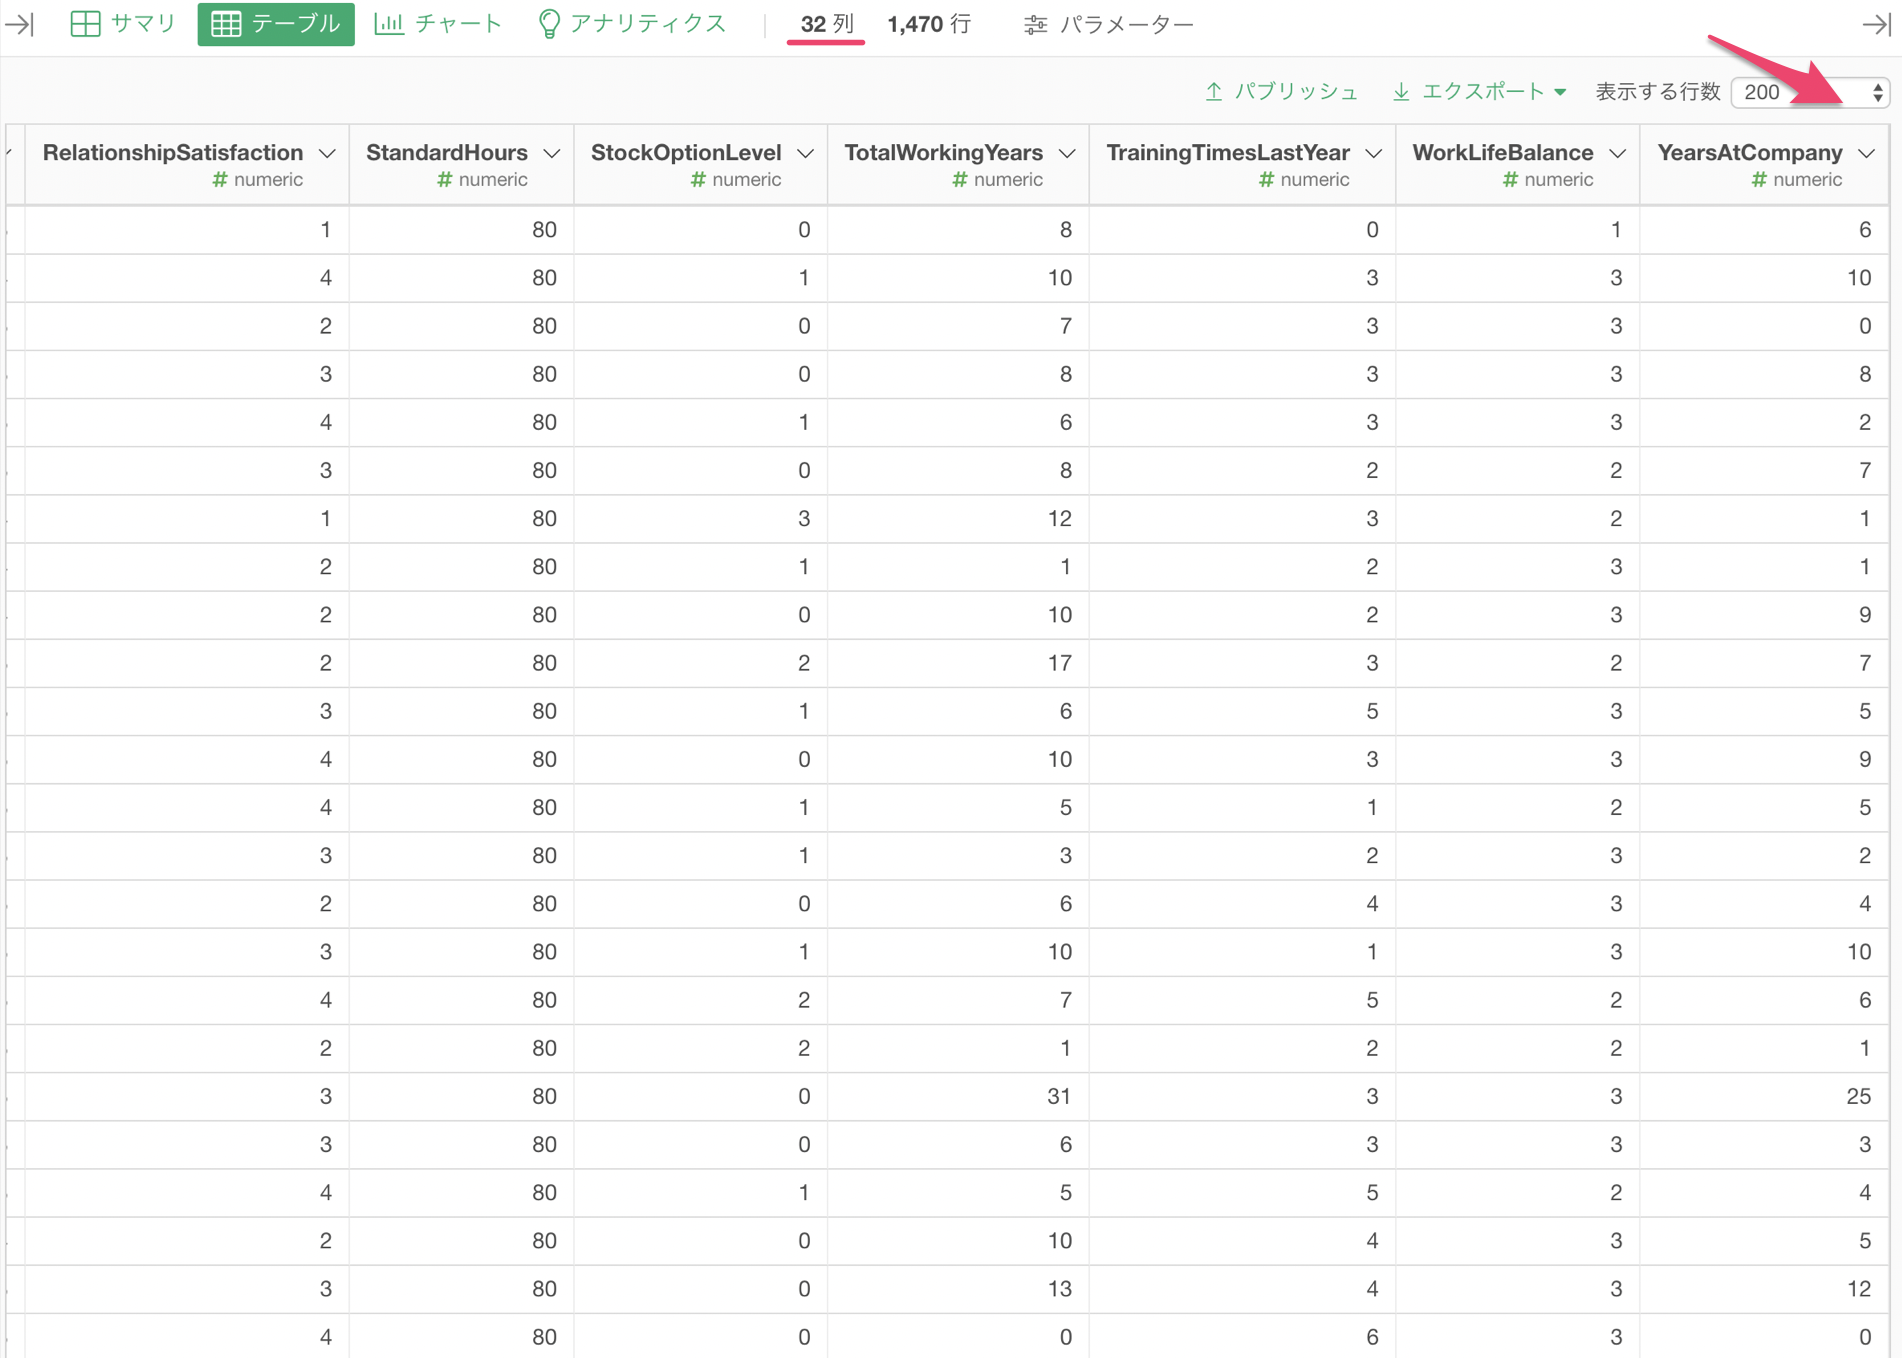Click numeric type icon under WorkLifeBalance

1511,180
